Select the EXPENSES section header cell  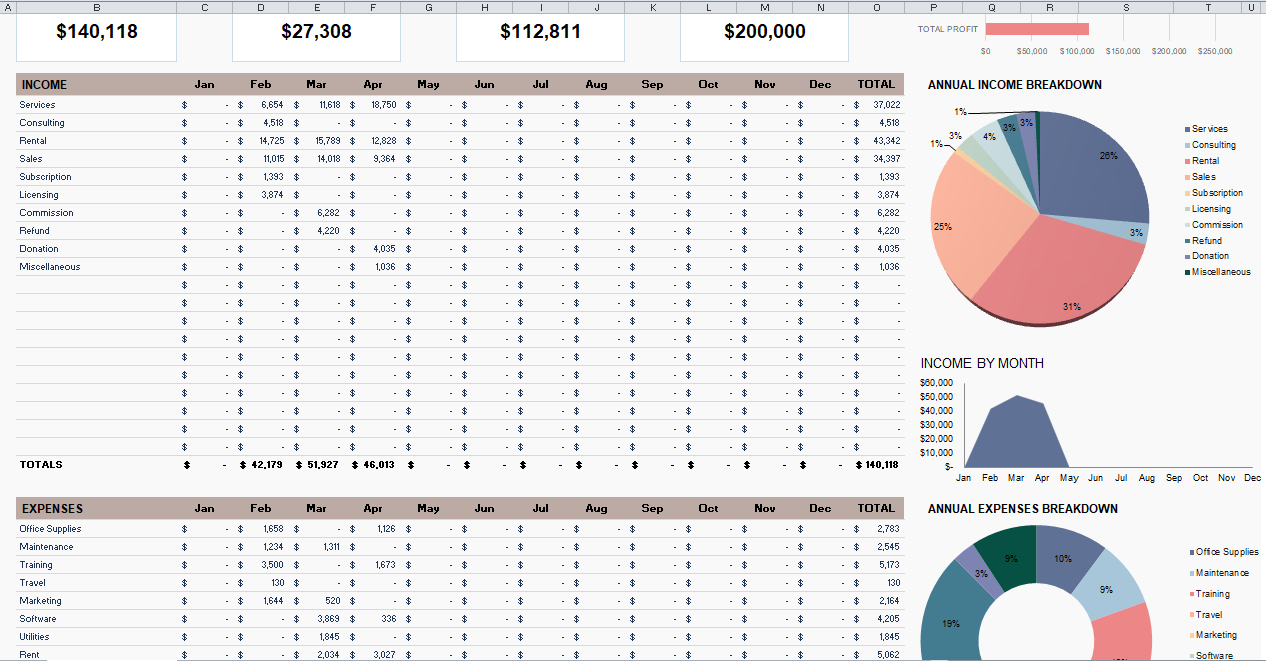tap(52, 509)
